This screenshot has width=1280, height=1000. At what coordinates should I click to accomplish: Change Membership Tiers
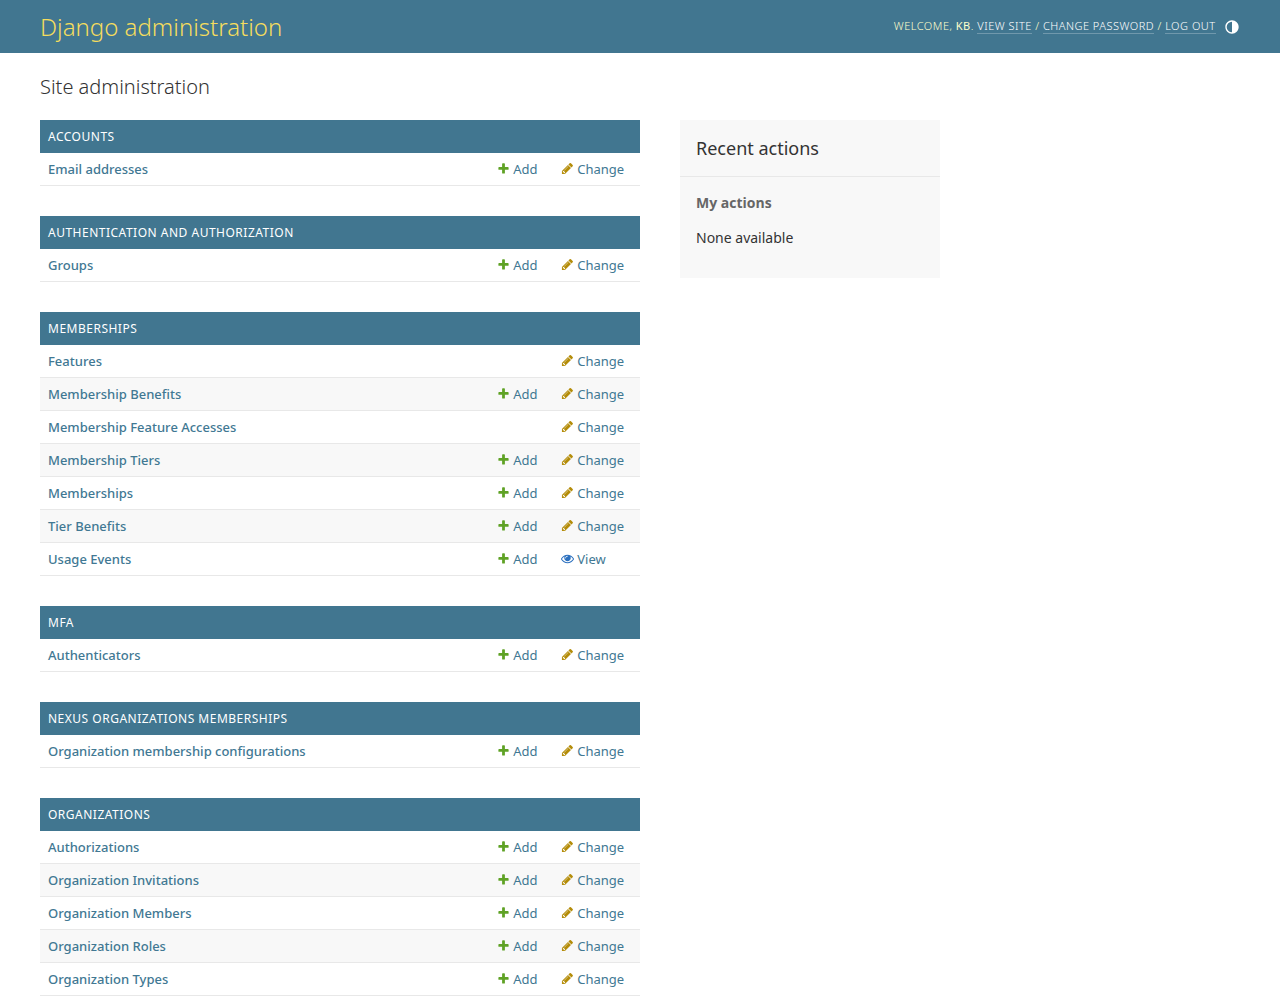tap(593, 460)
